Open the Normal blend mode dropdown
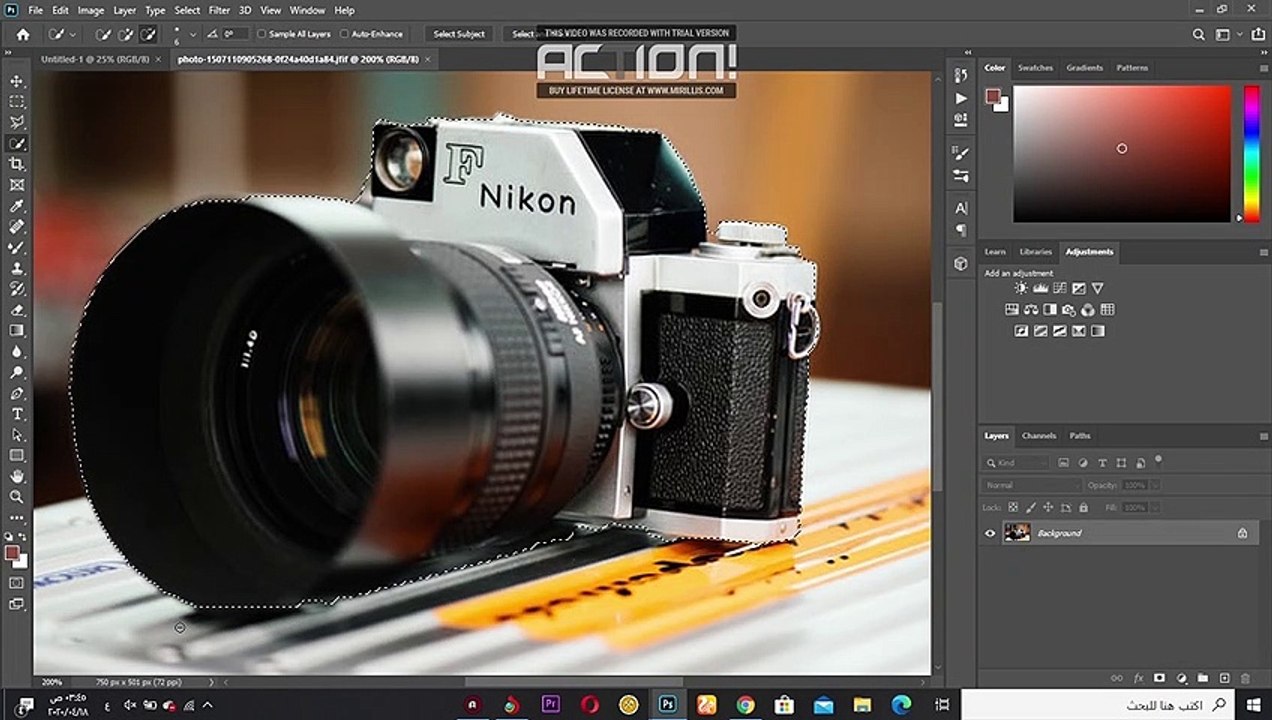This screenshot has width=1272, height=720. 1032,485
